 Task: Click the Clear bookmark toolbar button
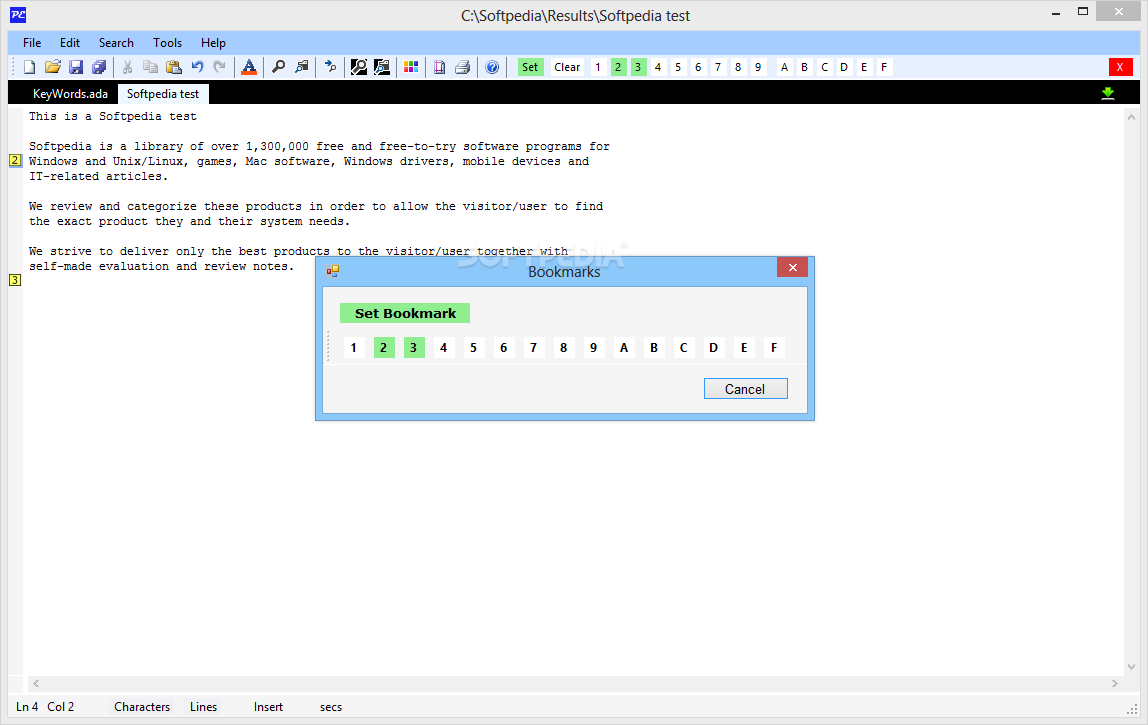567,67
